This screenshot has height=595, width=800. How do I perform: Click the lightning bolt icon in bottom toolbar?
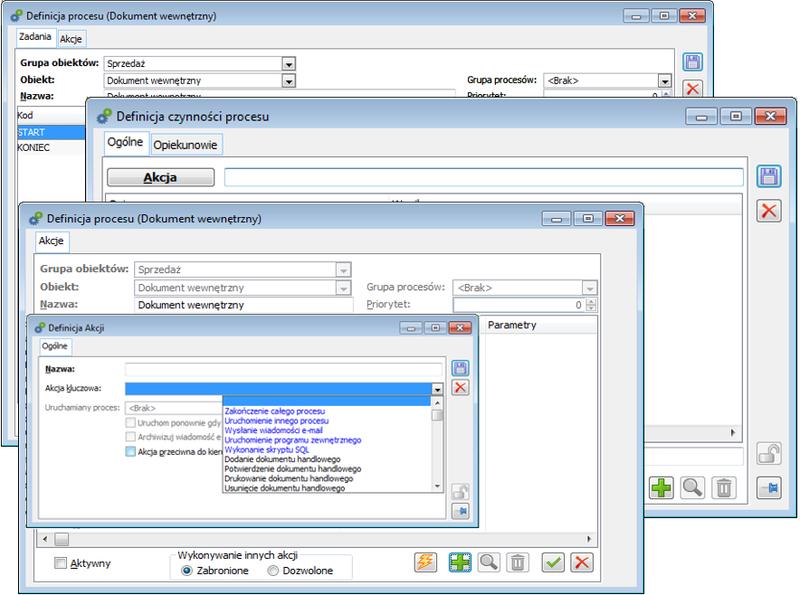(426, 562)
